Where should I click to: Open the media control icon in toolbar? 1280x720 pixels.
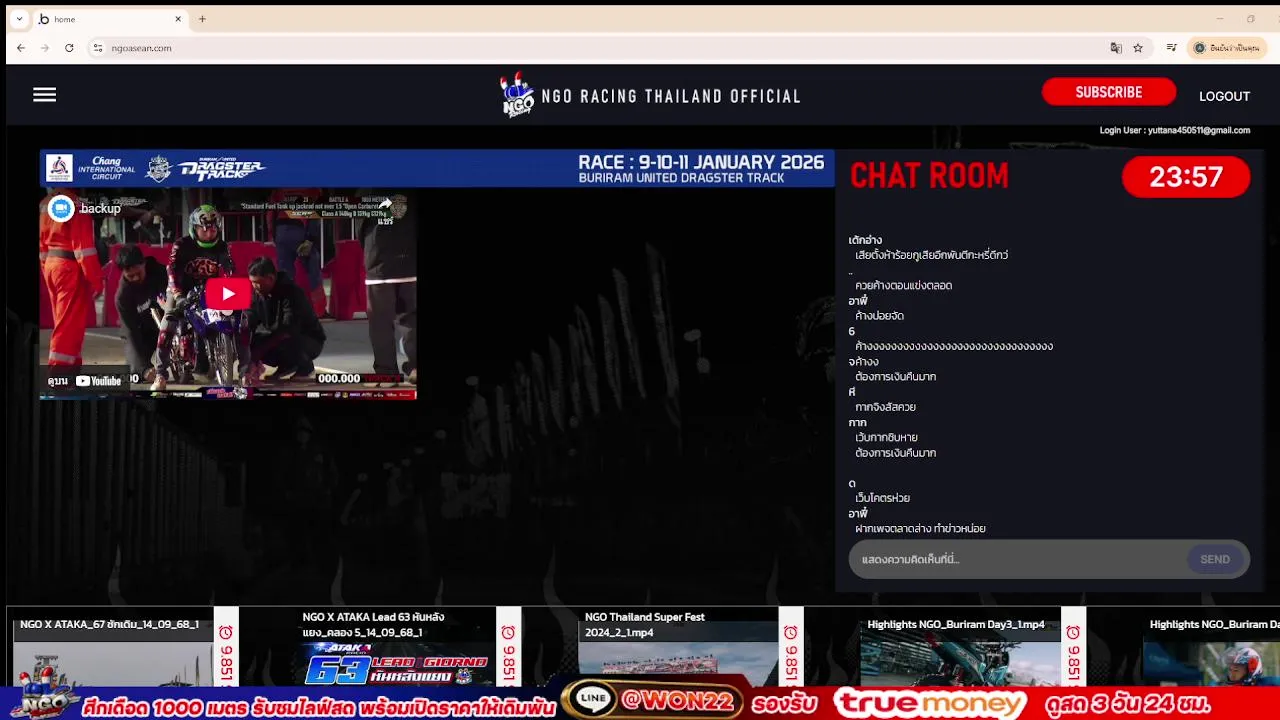1172,48
